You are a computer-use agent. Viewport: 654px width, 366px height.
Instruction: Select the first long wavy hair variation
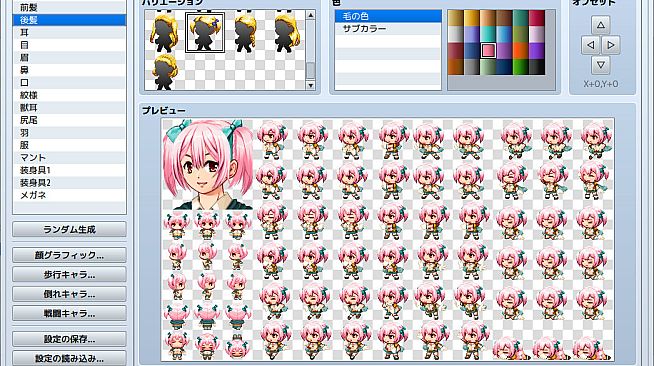[x=164, y=33]
